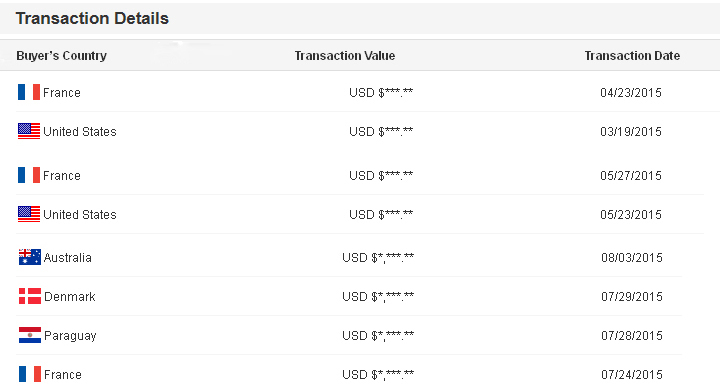
Task: Click the 08/03/2015 transaction date
Action: (x=632, y=258)
